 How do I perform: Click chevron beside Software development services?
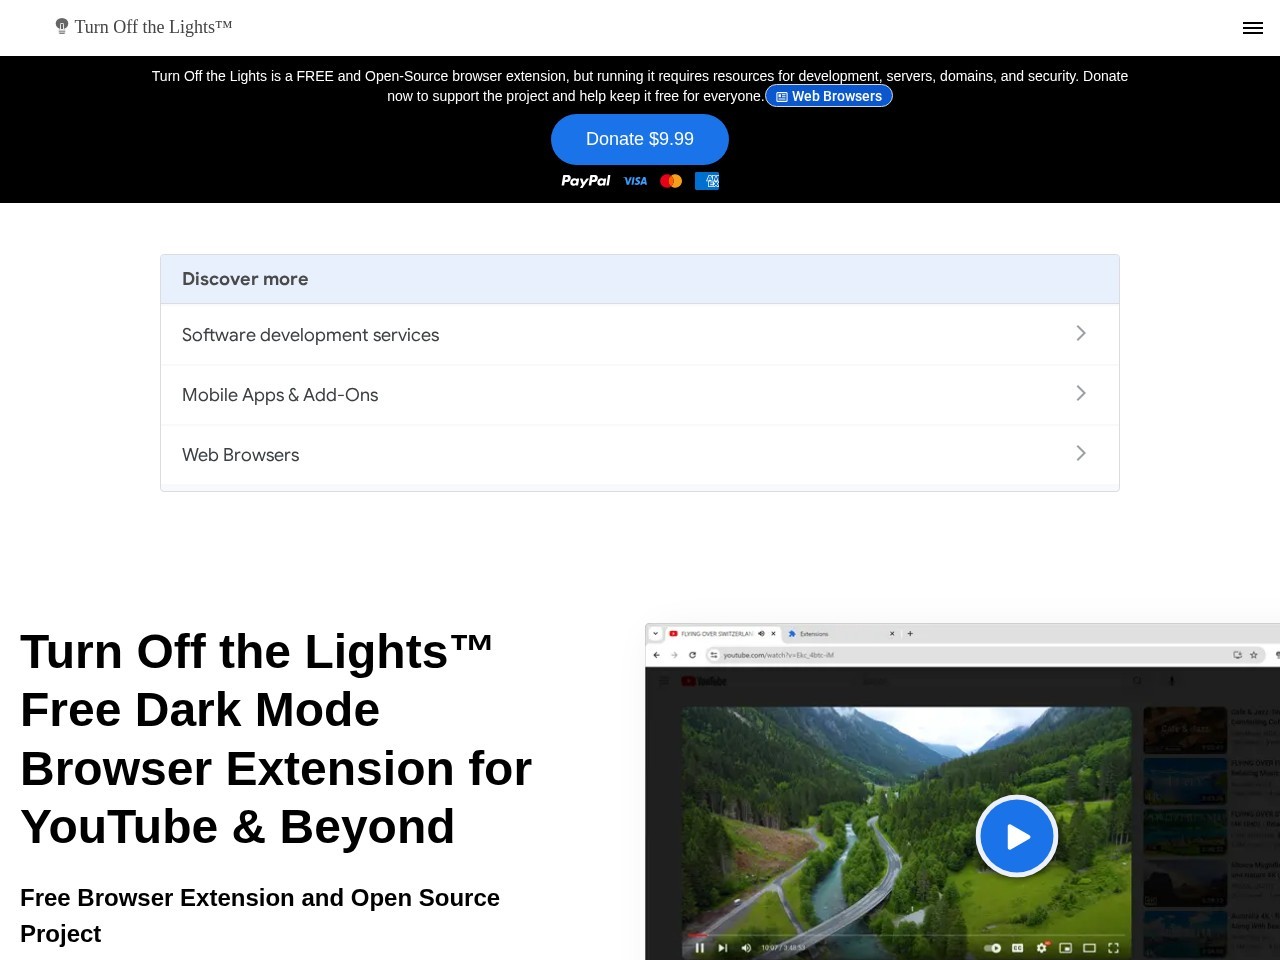click(x=1081, y=333)
